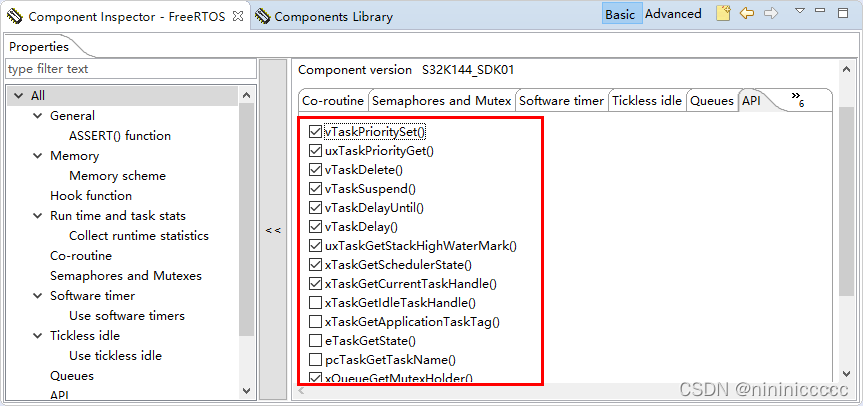This screenshot has width=863, height=406.
Task: Switch to Basic view mode
Action: click(621, 14)
